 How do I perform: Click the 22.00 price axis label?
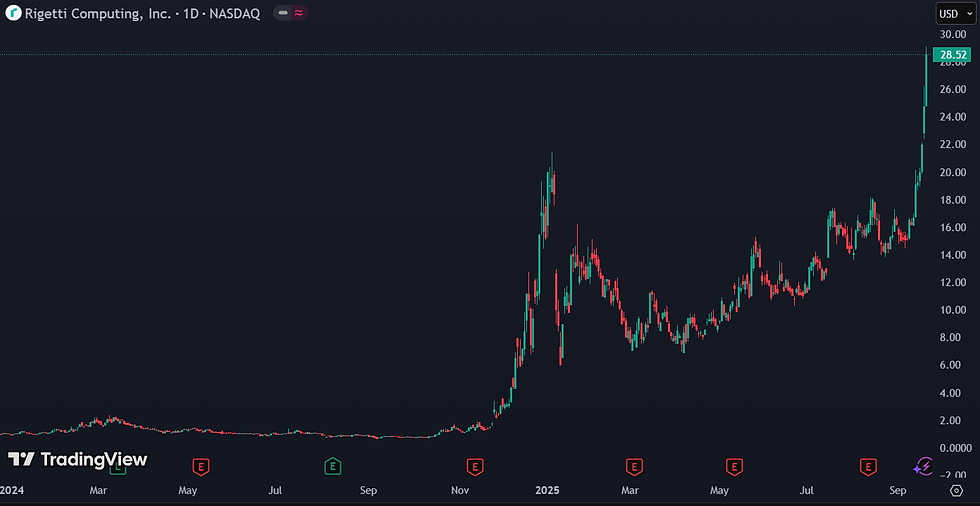point(954,144)
